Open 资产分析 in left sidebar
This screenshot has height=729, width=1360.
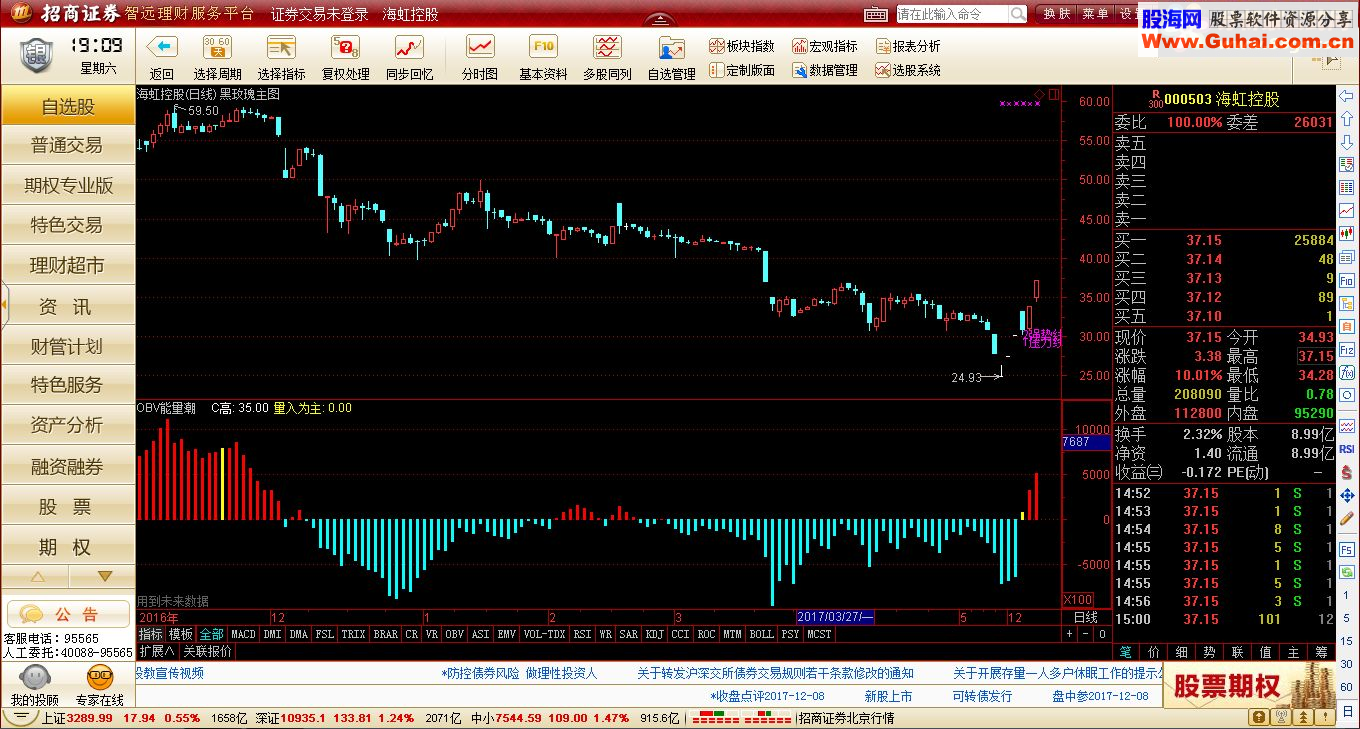click(x=68, y=425)
